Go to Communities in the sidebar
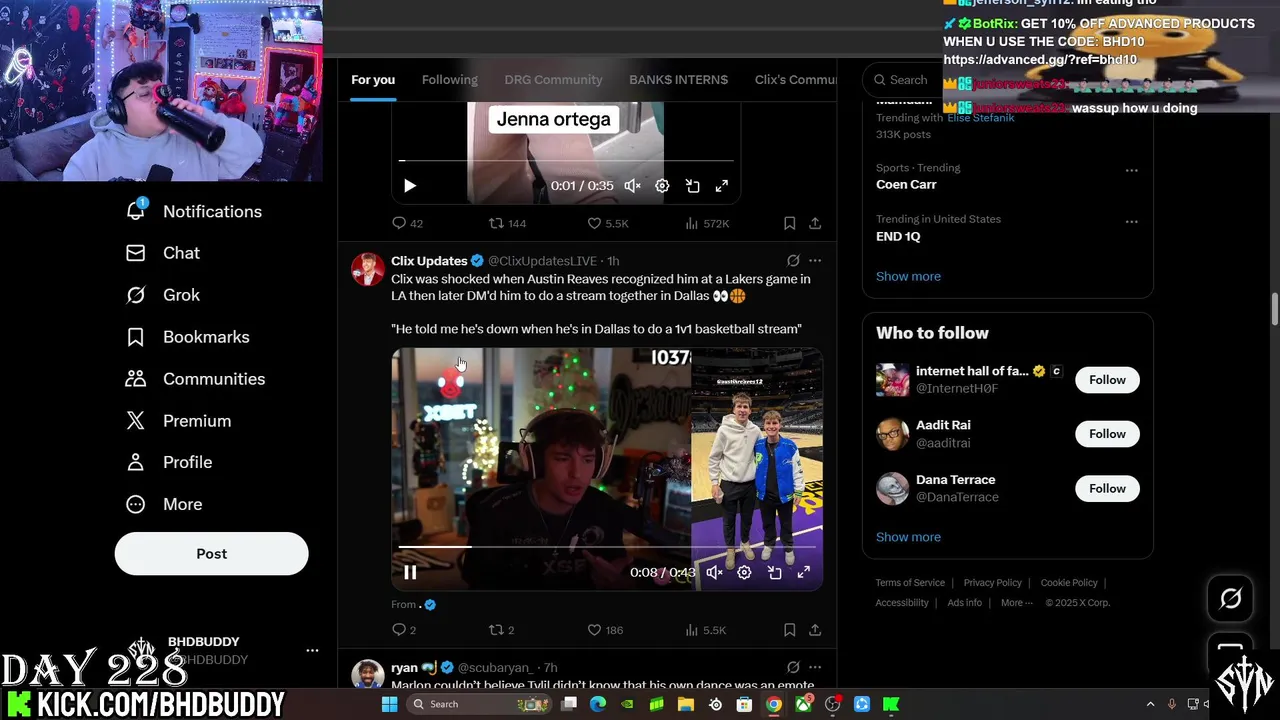 click(x=195, y=379)
